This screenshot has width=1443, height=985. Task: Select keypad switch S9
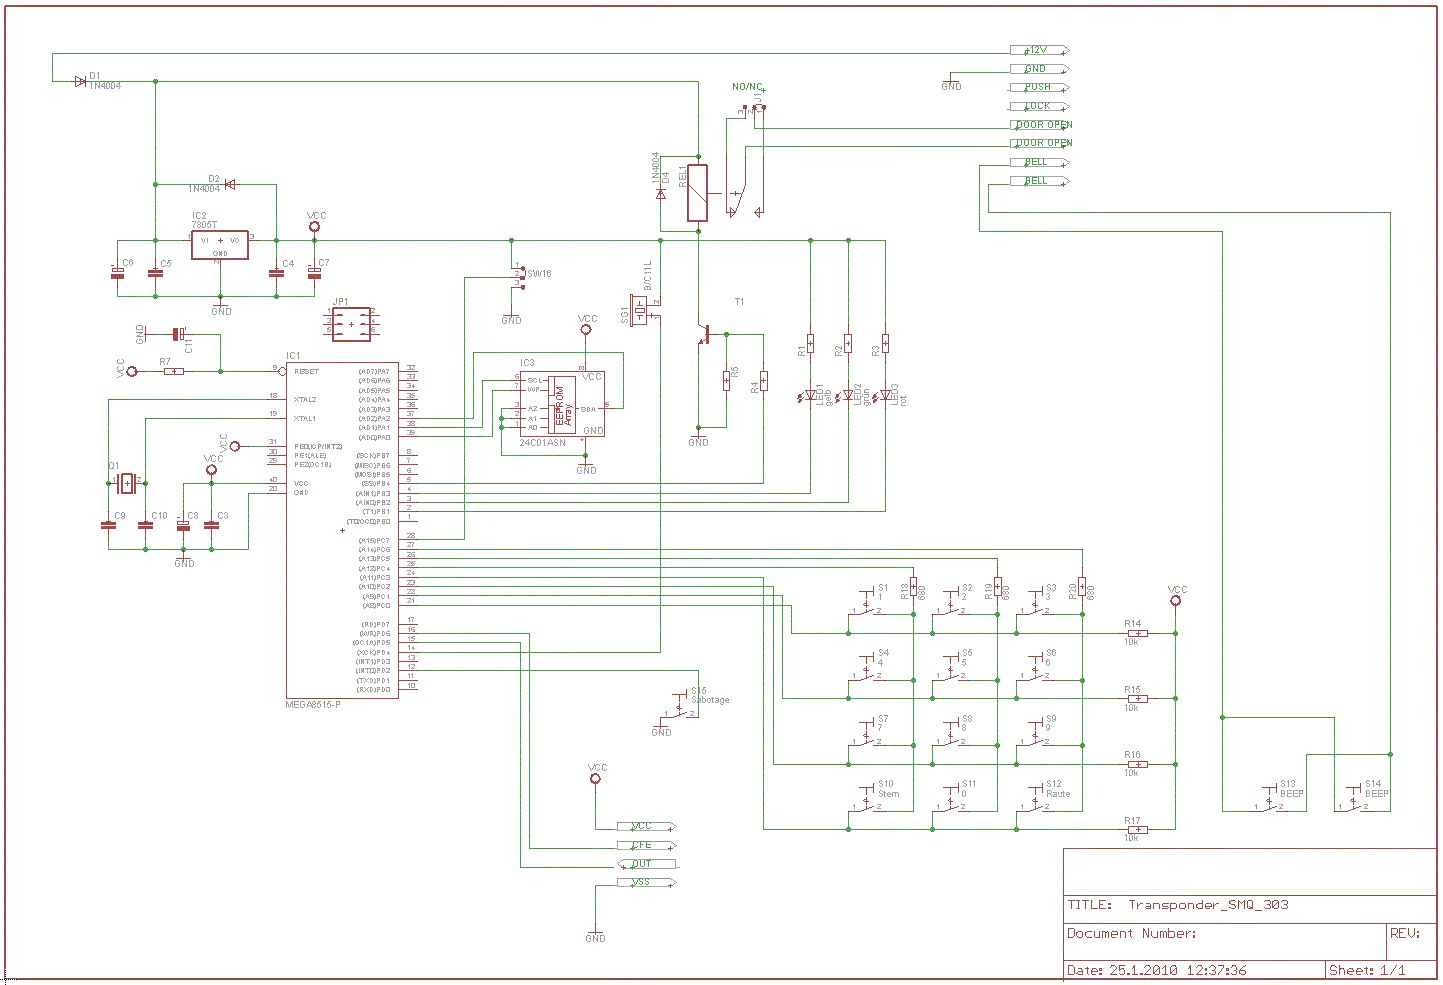(x=1033, y=734)
